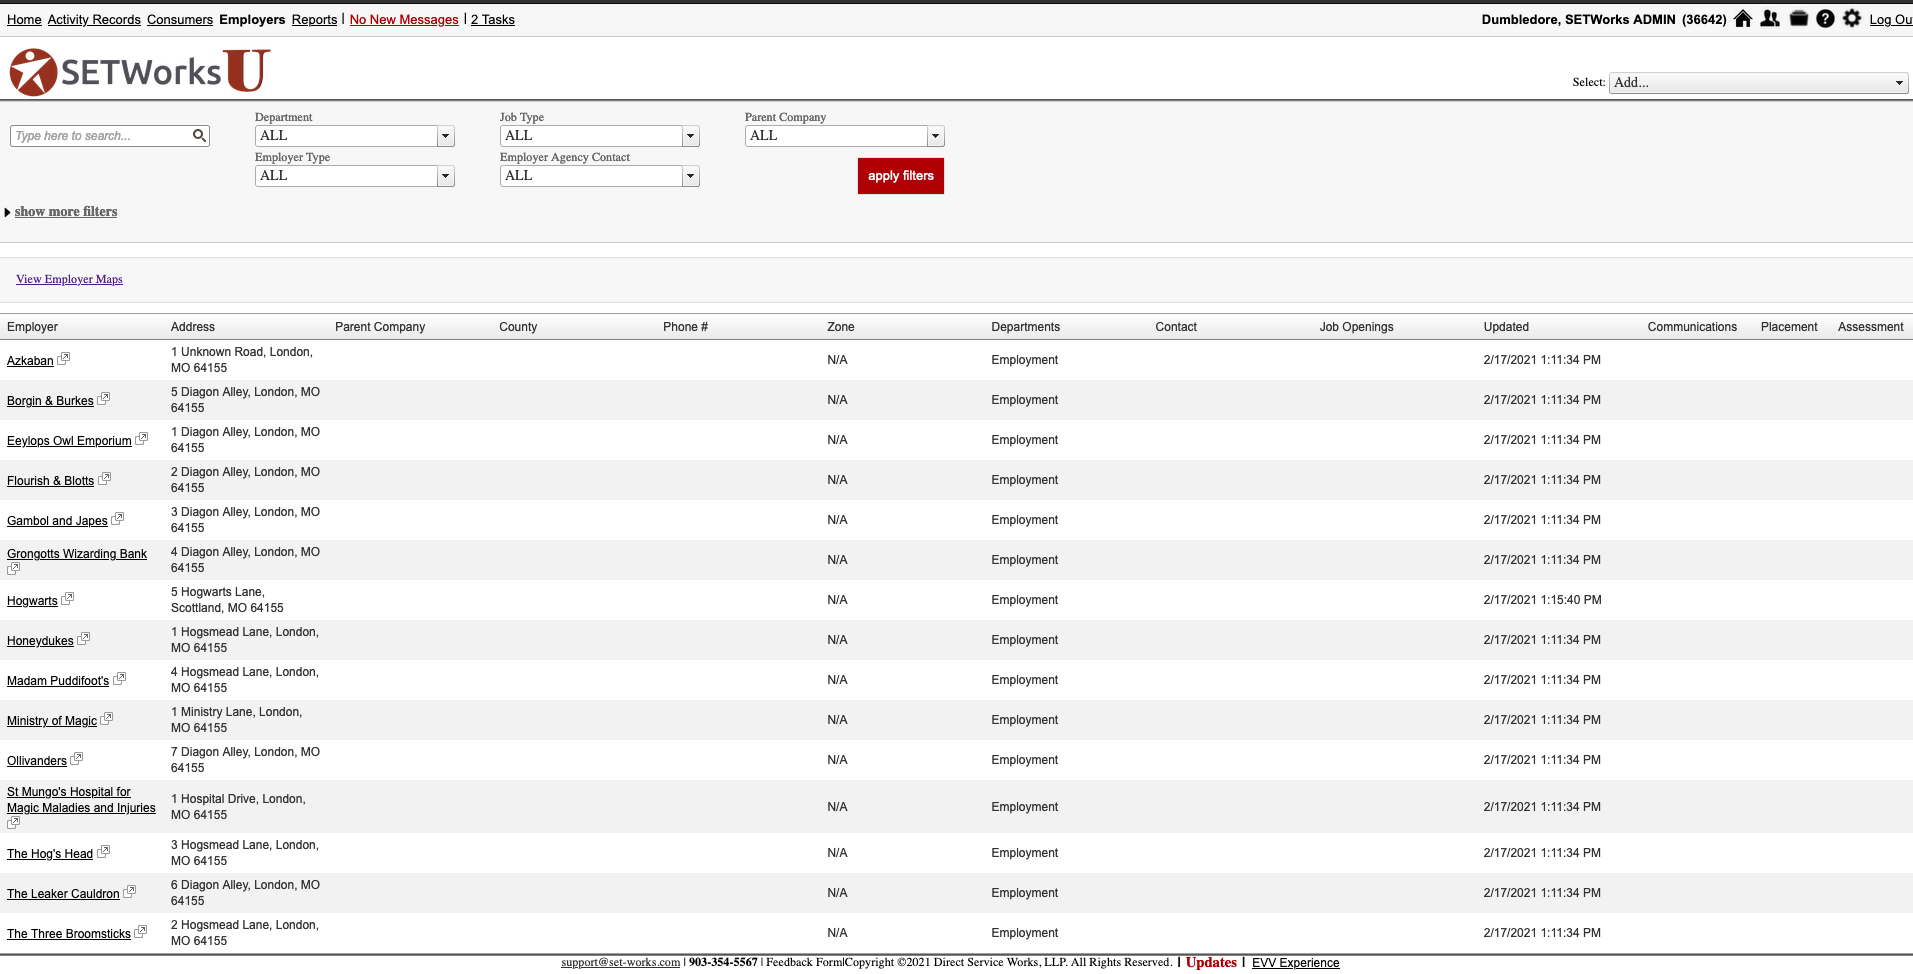
Task: Click pop-out icon under Grongotts Wizarding Bank
Action: pos(13,569)
